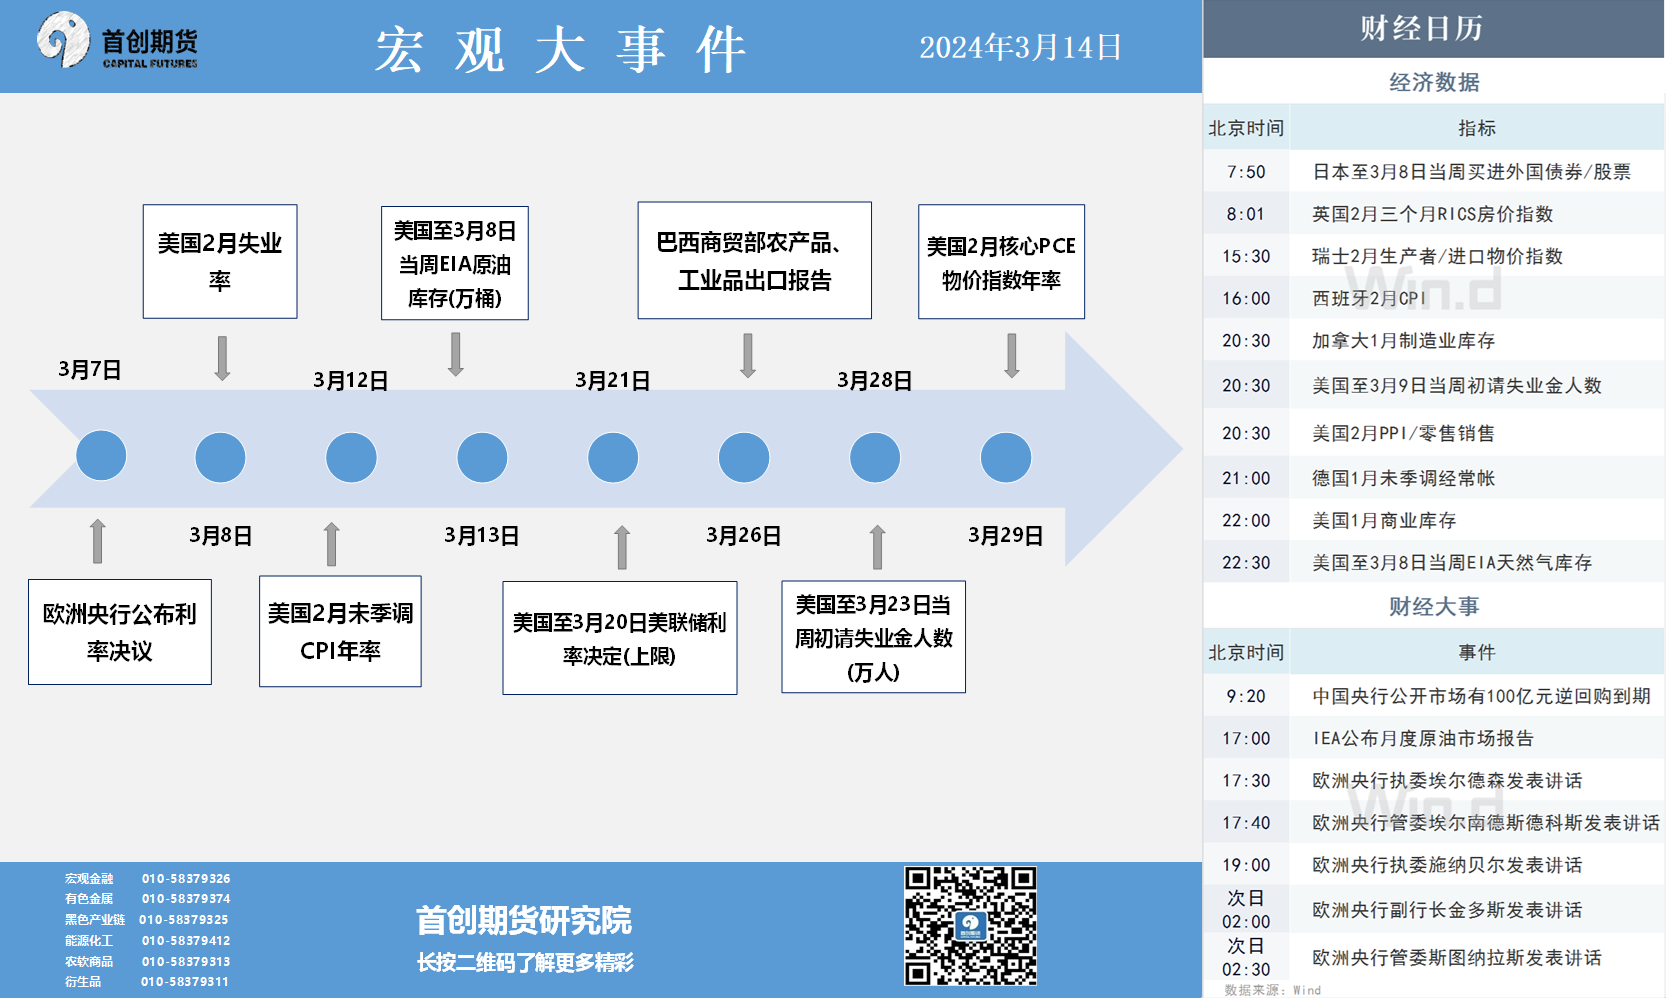Click the 黑色产业链 phone 010-58379325
The image size is (1666, 999).
(x=184, y=919)
